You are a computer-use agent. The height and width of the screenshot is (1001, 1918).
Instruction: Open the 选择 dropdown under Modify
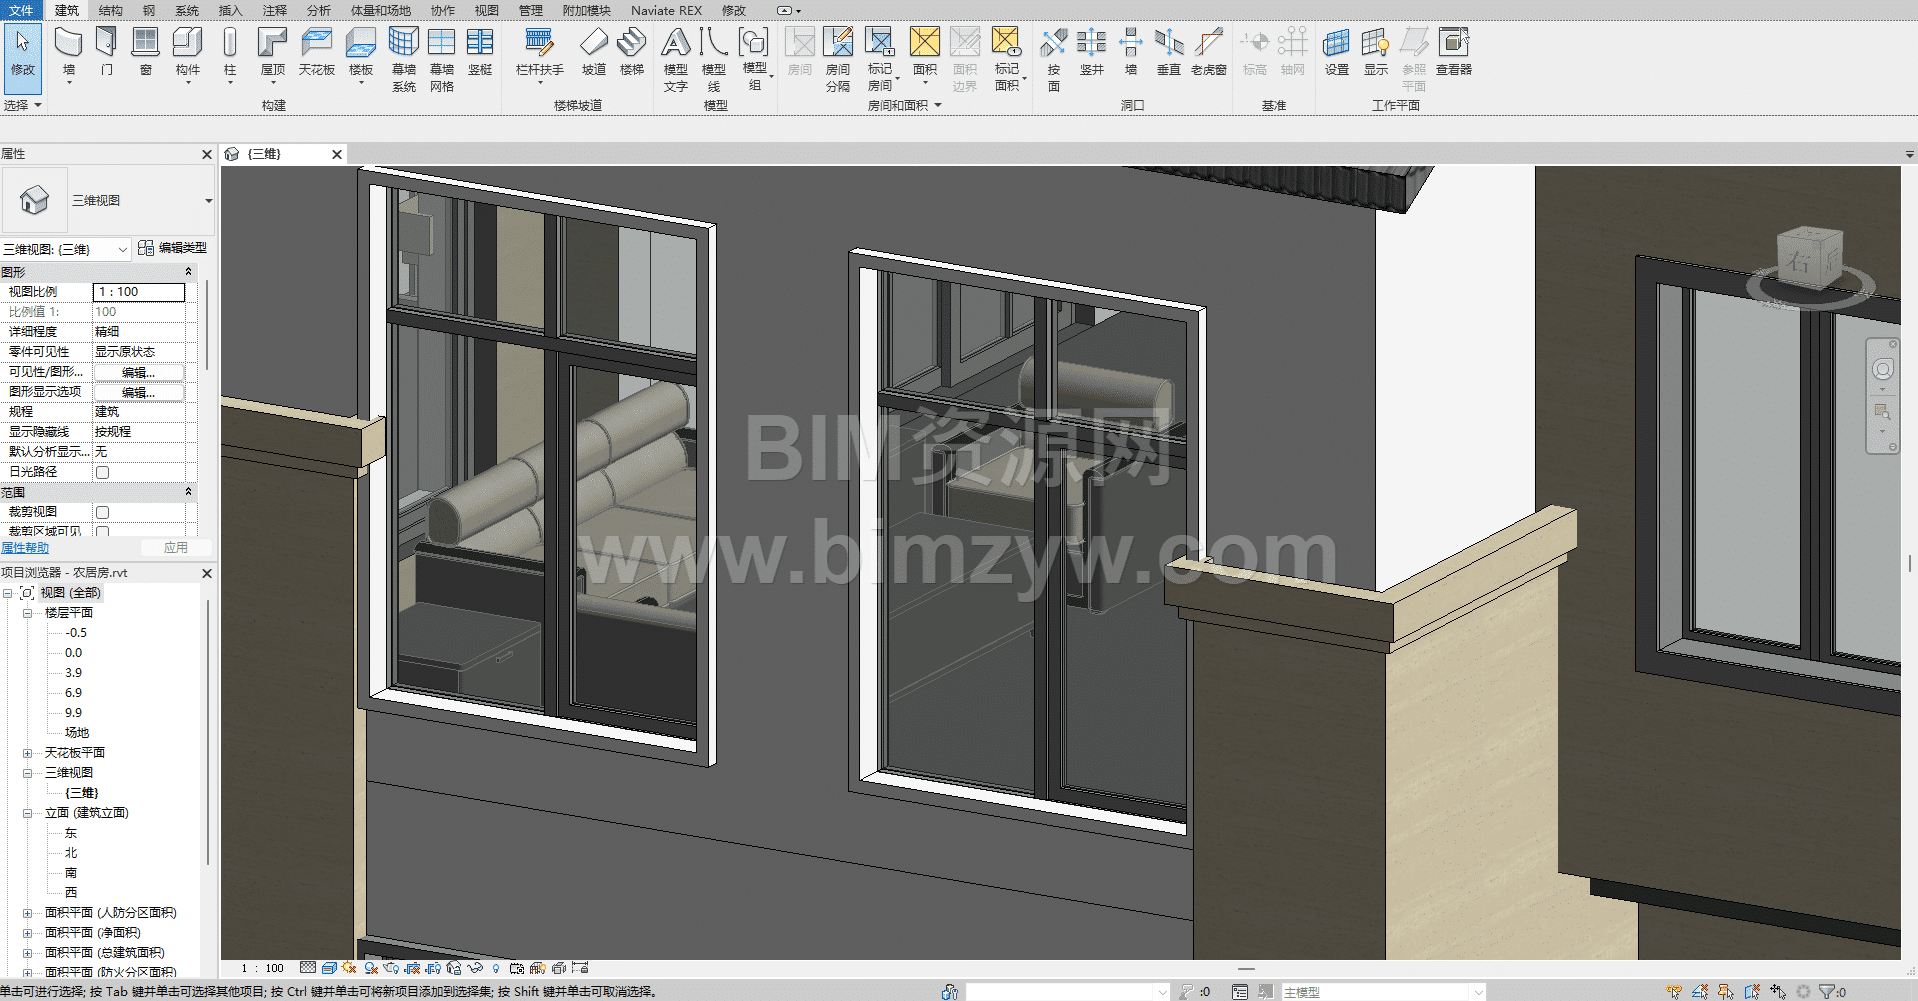click(x=23, y=105)
